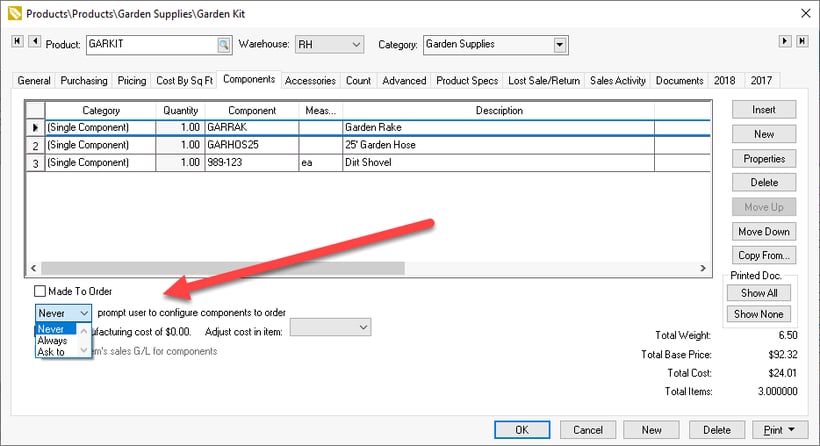The width and height of the screenshot is (820, 446).
Task: Click next record navigation arrow
Action: pos(785,41)
